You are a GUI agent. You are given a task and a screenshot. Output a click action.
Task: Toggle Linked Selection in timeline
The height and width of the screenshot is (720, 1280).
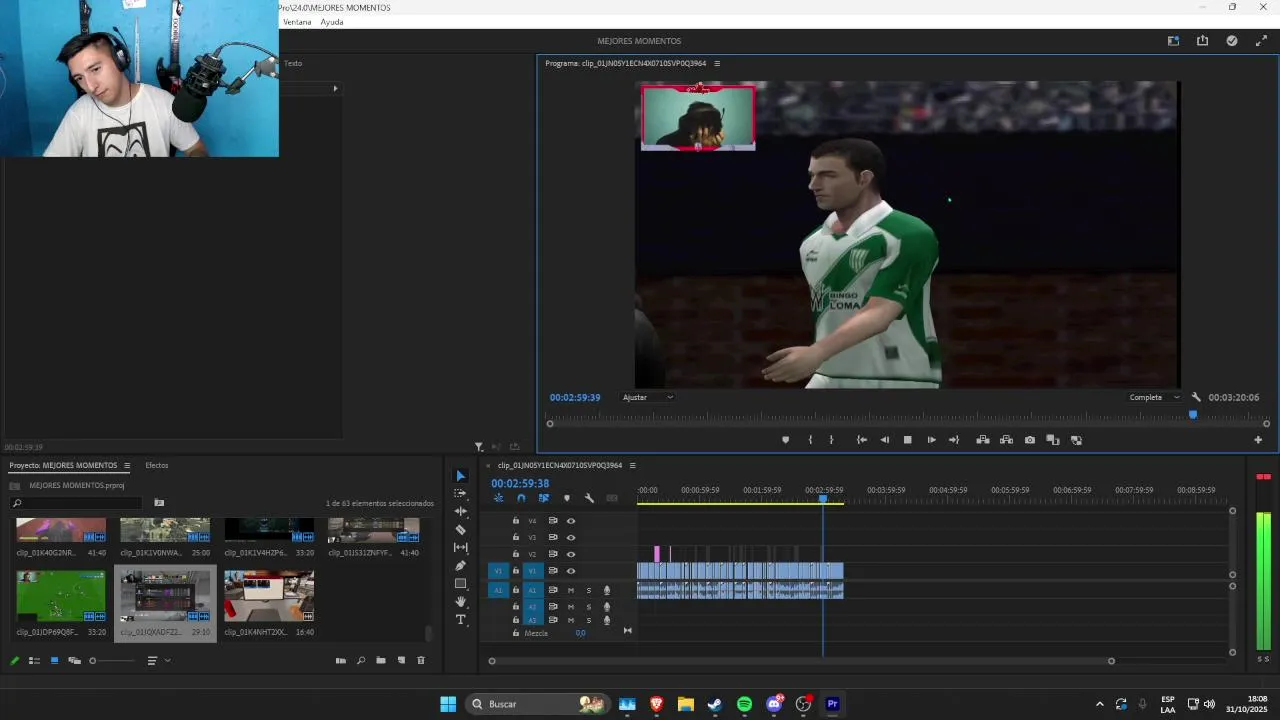tap(544, 498)
